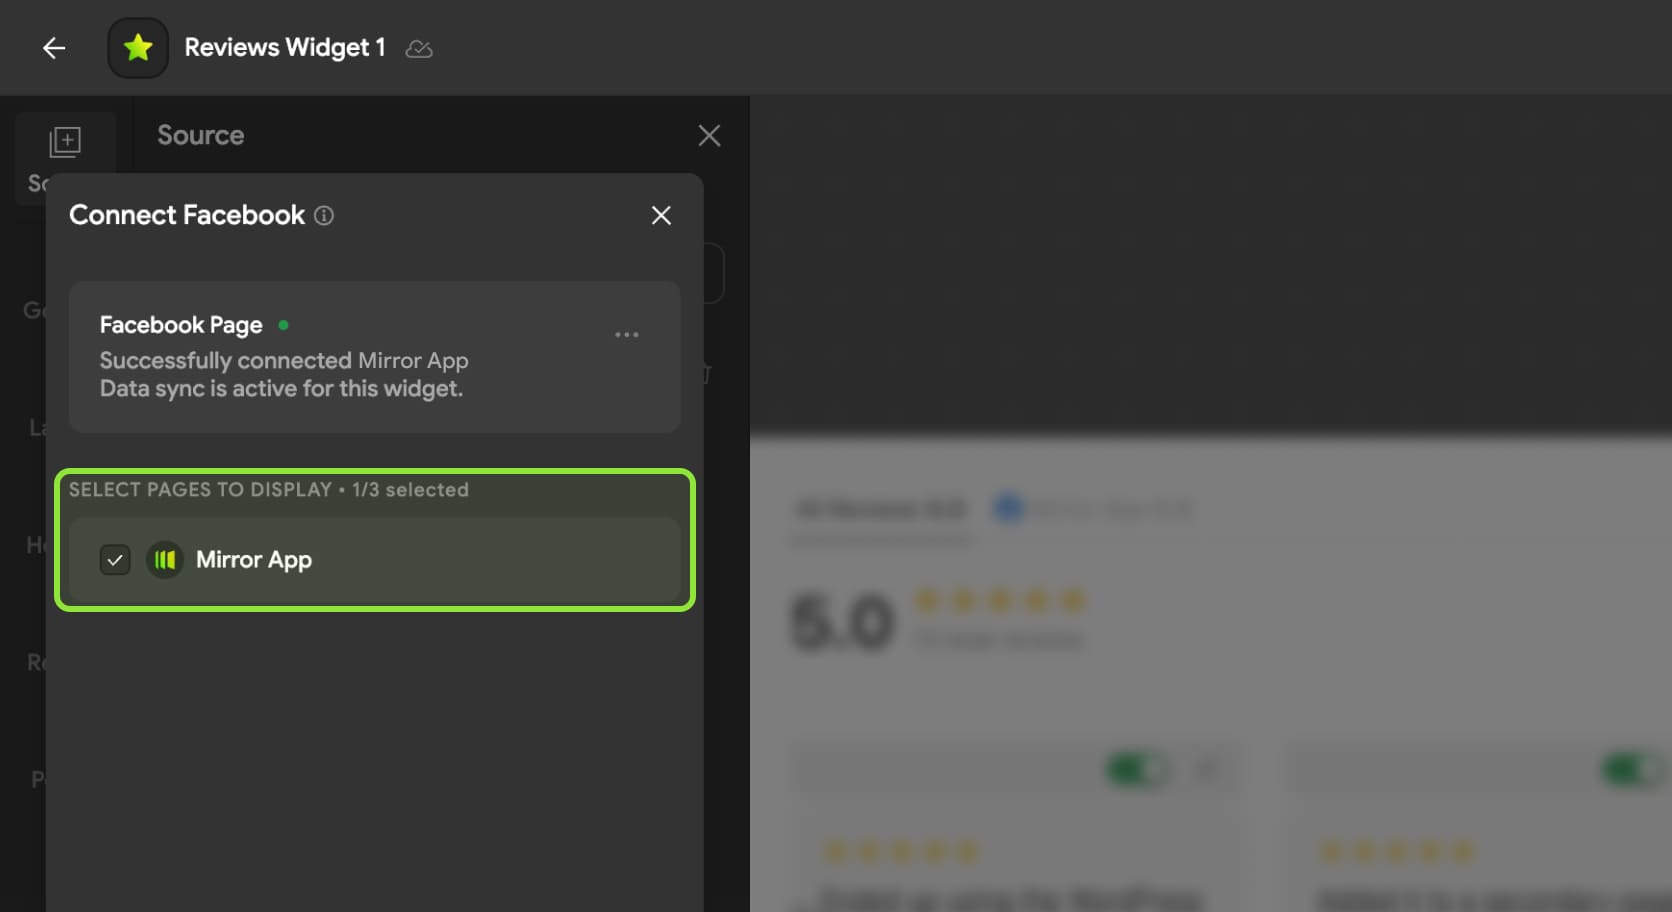
Task: Select the Mirror App page label
Action: coord(254,560)
